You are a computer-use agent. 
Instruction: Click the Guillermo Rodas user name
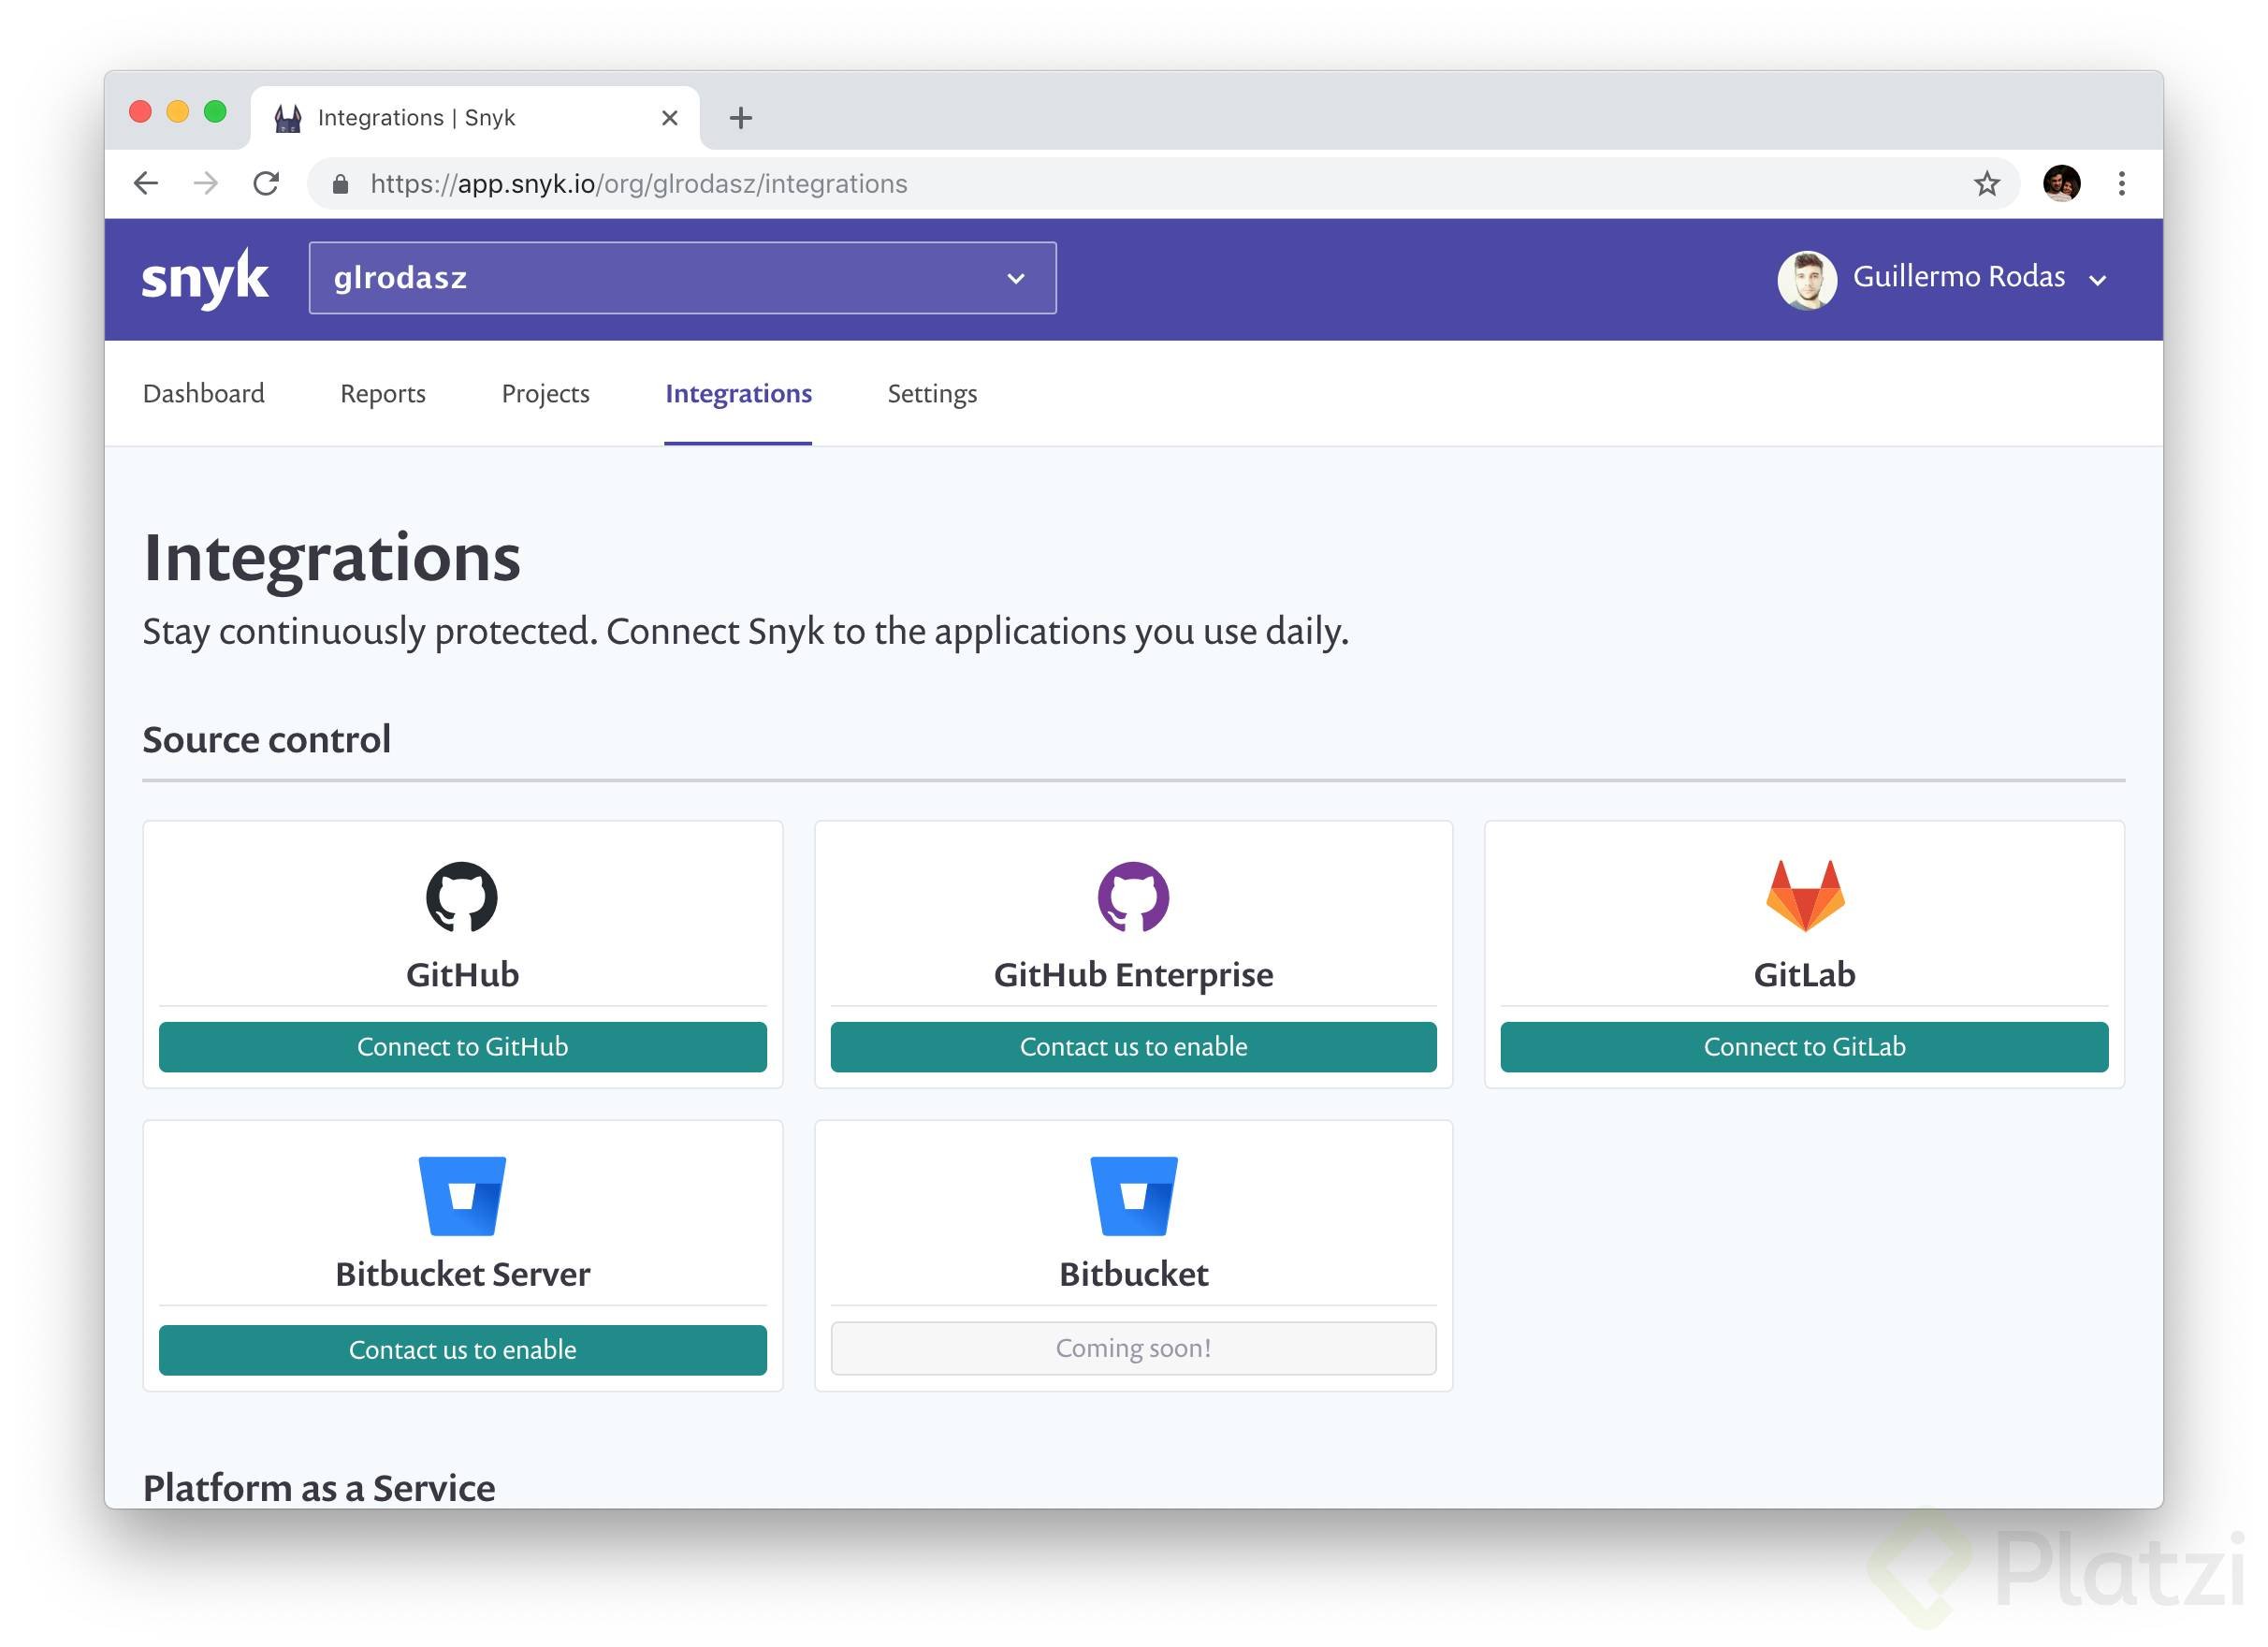pyautogui.click(x=1958, y=276)
